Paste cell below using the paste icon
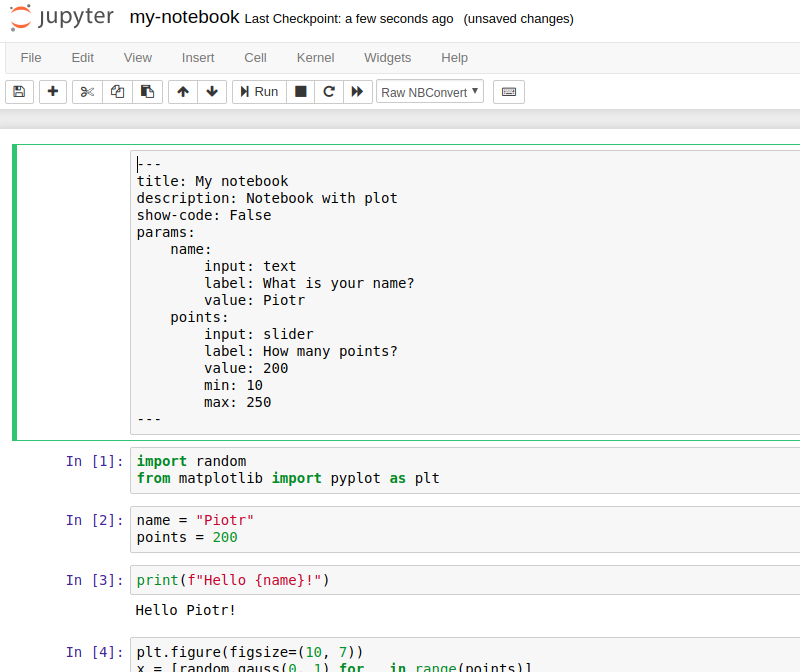Screen dimensions: 800x672 (x=145, y=91)
